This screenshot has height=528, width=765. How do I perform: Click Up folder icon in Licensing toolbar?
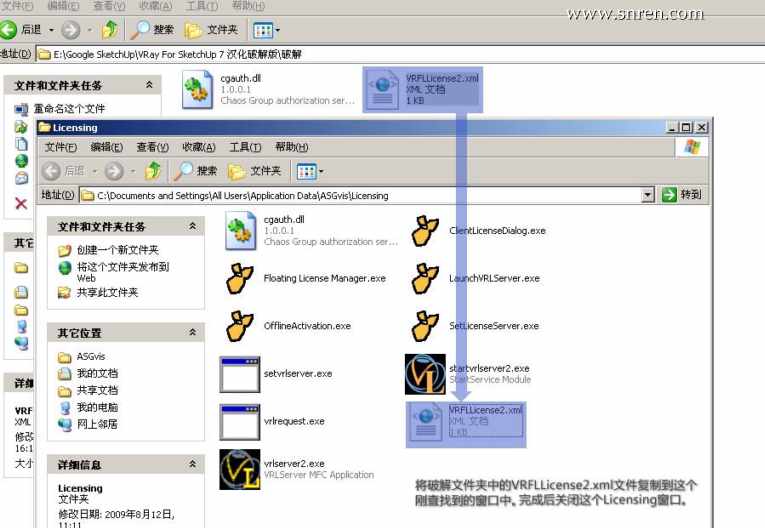(153, 171)
